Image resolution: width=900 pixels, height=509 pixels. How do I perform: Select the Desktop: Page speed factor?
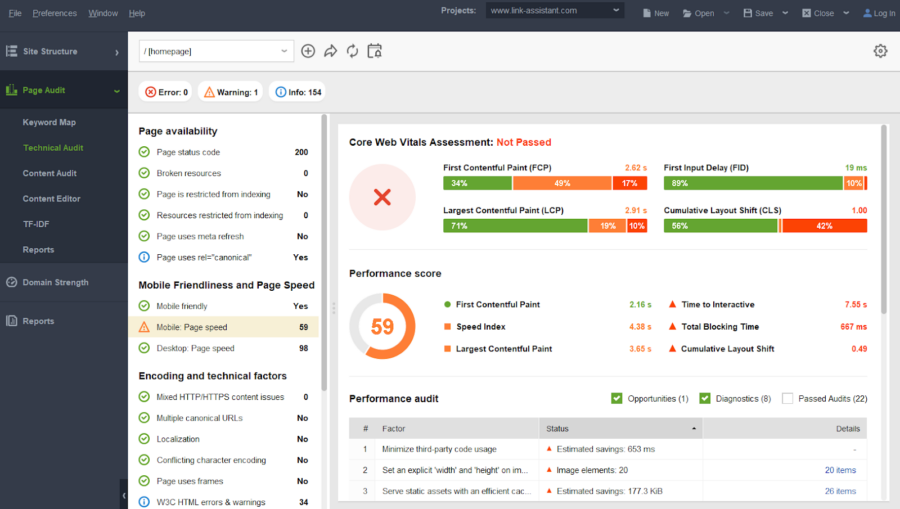(223, 348)
